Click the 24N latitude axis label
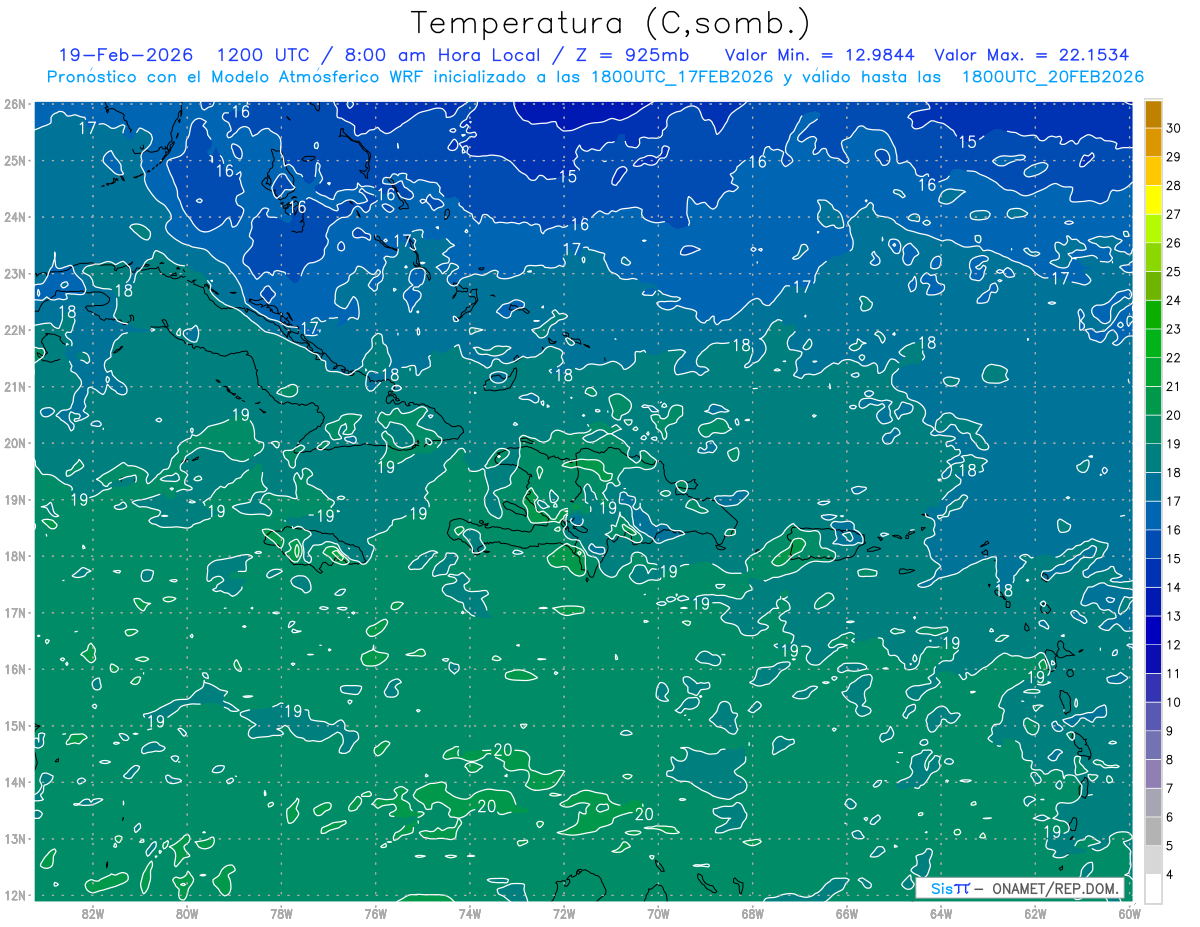The image size is (1200, 927). pyautogui.click(x=14, y=217)
